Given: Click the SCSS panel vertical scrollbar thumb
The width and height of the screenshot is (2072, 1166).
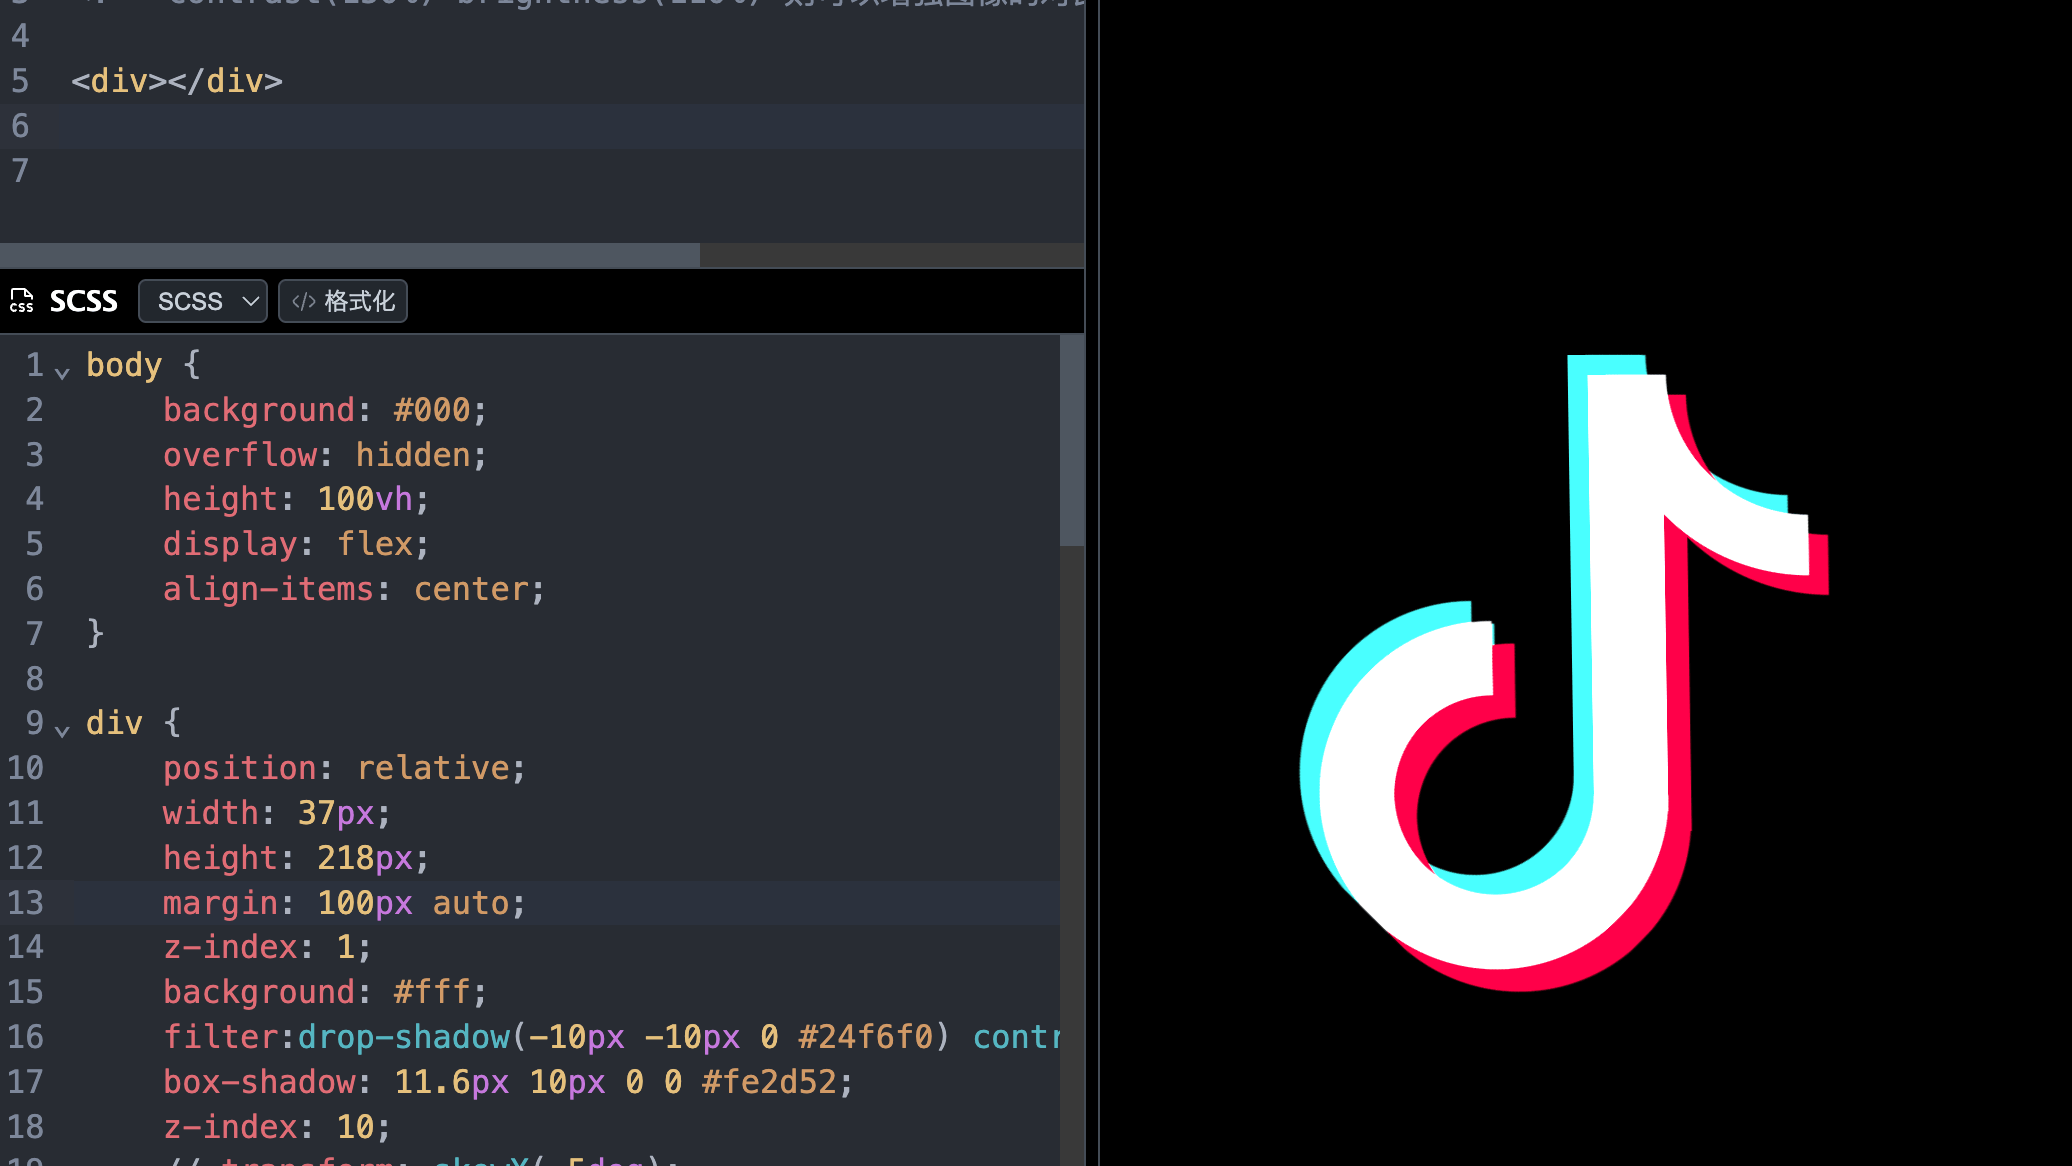Looking at the screenshot, I should [x=1072, y=440].
